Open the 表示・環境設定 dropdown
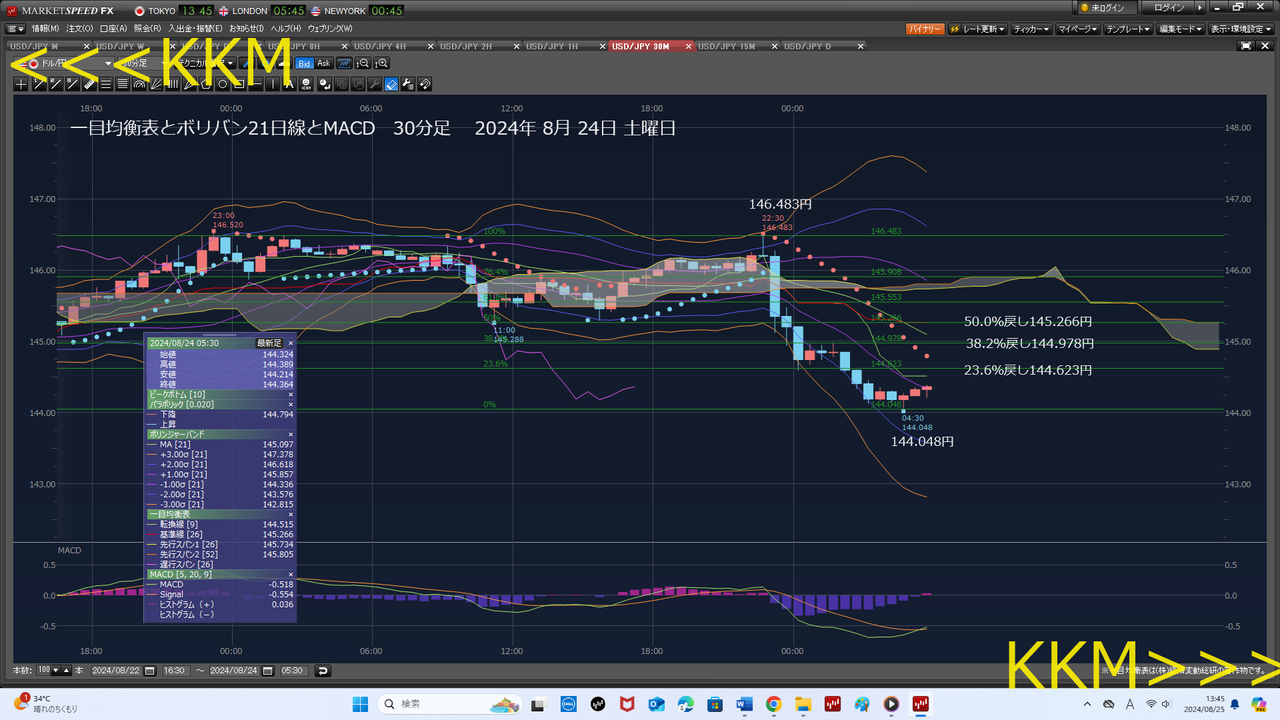The height and width of the screenshot is (720, 1280). click(x=1238, y=29)
